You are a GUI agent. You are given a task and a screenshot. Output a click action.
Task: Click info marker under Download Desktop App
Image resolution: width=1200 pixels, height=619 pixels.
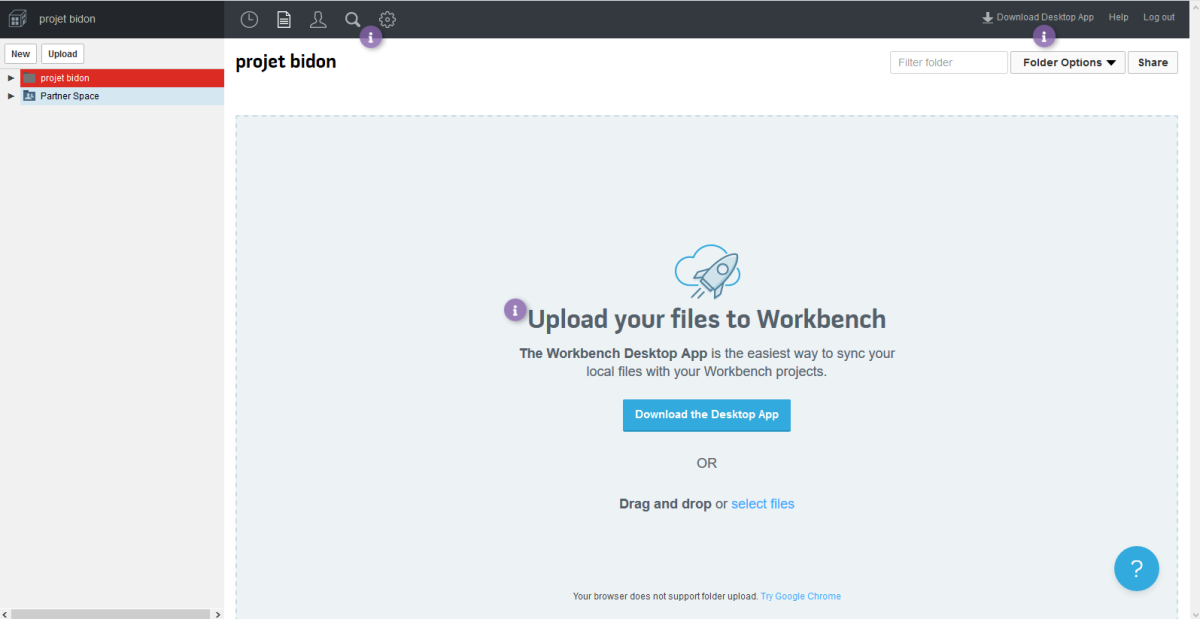(x=1044, y=37)
